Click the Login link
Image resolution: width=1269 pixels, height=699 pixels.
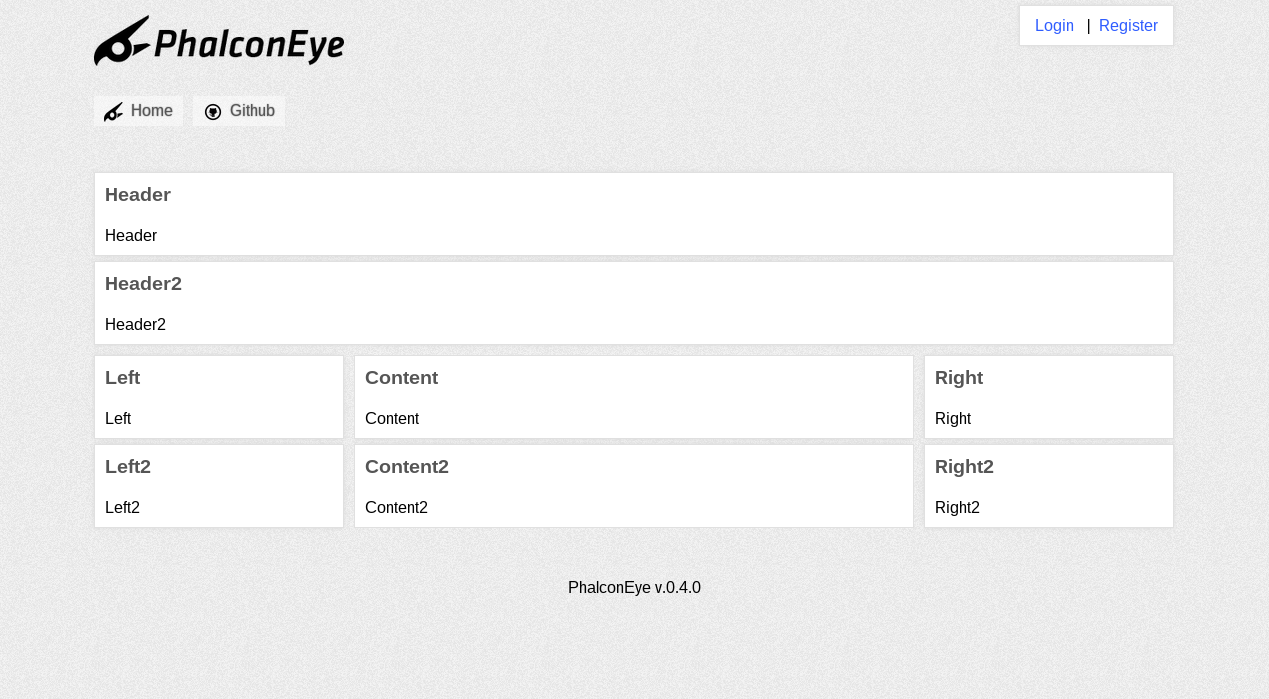click(1054, 26)
